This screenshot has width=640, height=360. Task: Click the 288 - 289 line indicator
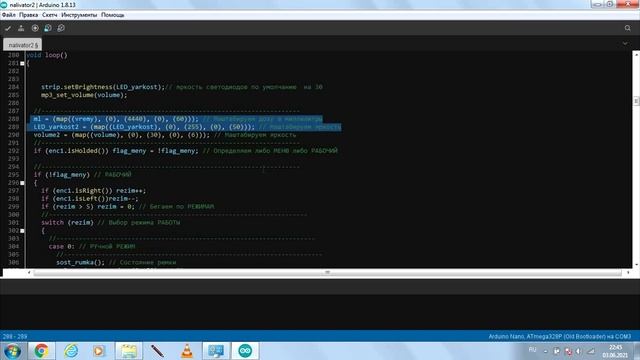coord(15,337)
